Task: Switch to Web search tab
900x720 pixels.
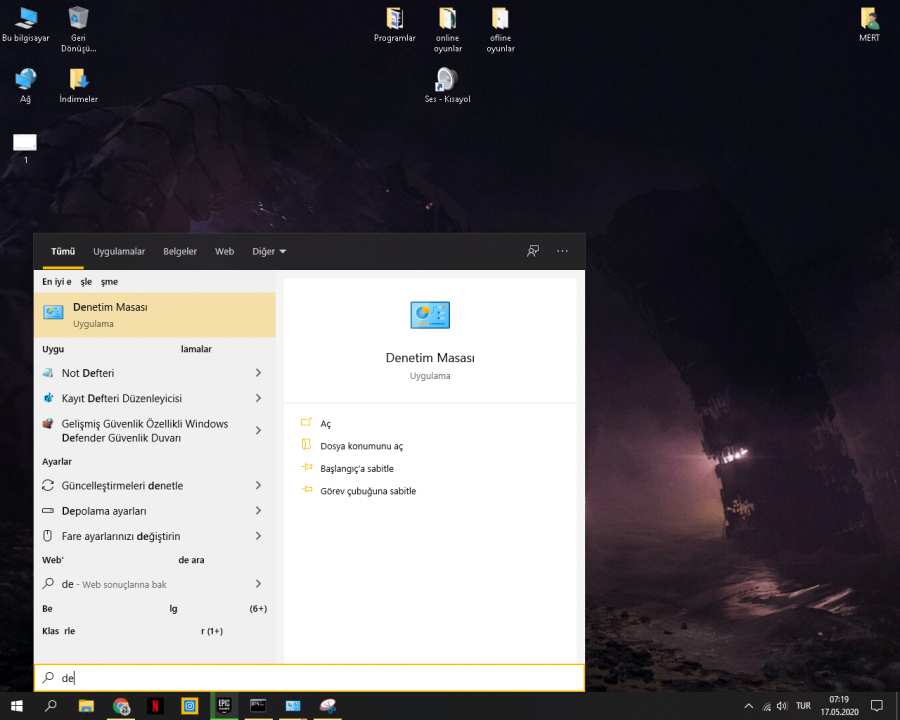Action: [x=224, y=251]
